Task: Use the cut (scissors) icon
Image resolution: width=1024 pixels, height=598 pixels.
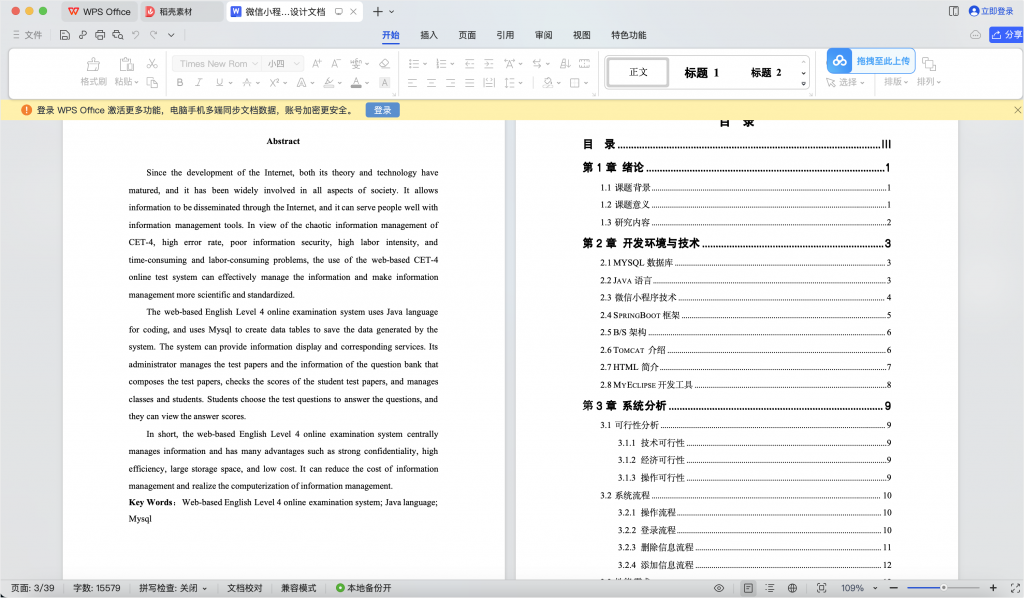Action: (x=153, y=64)
